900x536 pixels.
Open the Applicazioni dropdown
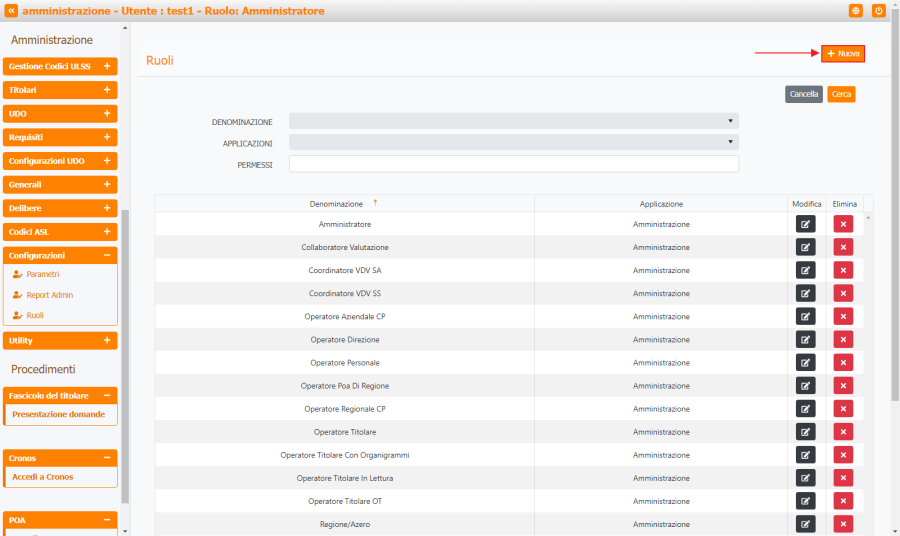tap(513, 143)
